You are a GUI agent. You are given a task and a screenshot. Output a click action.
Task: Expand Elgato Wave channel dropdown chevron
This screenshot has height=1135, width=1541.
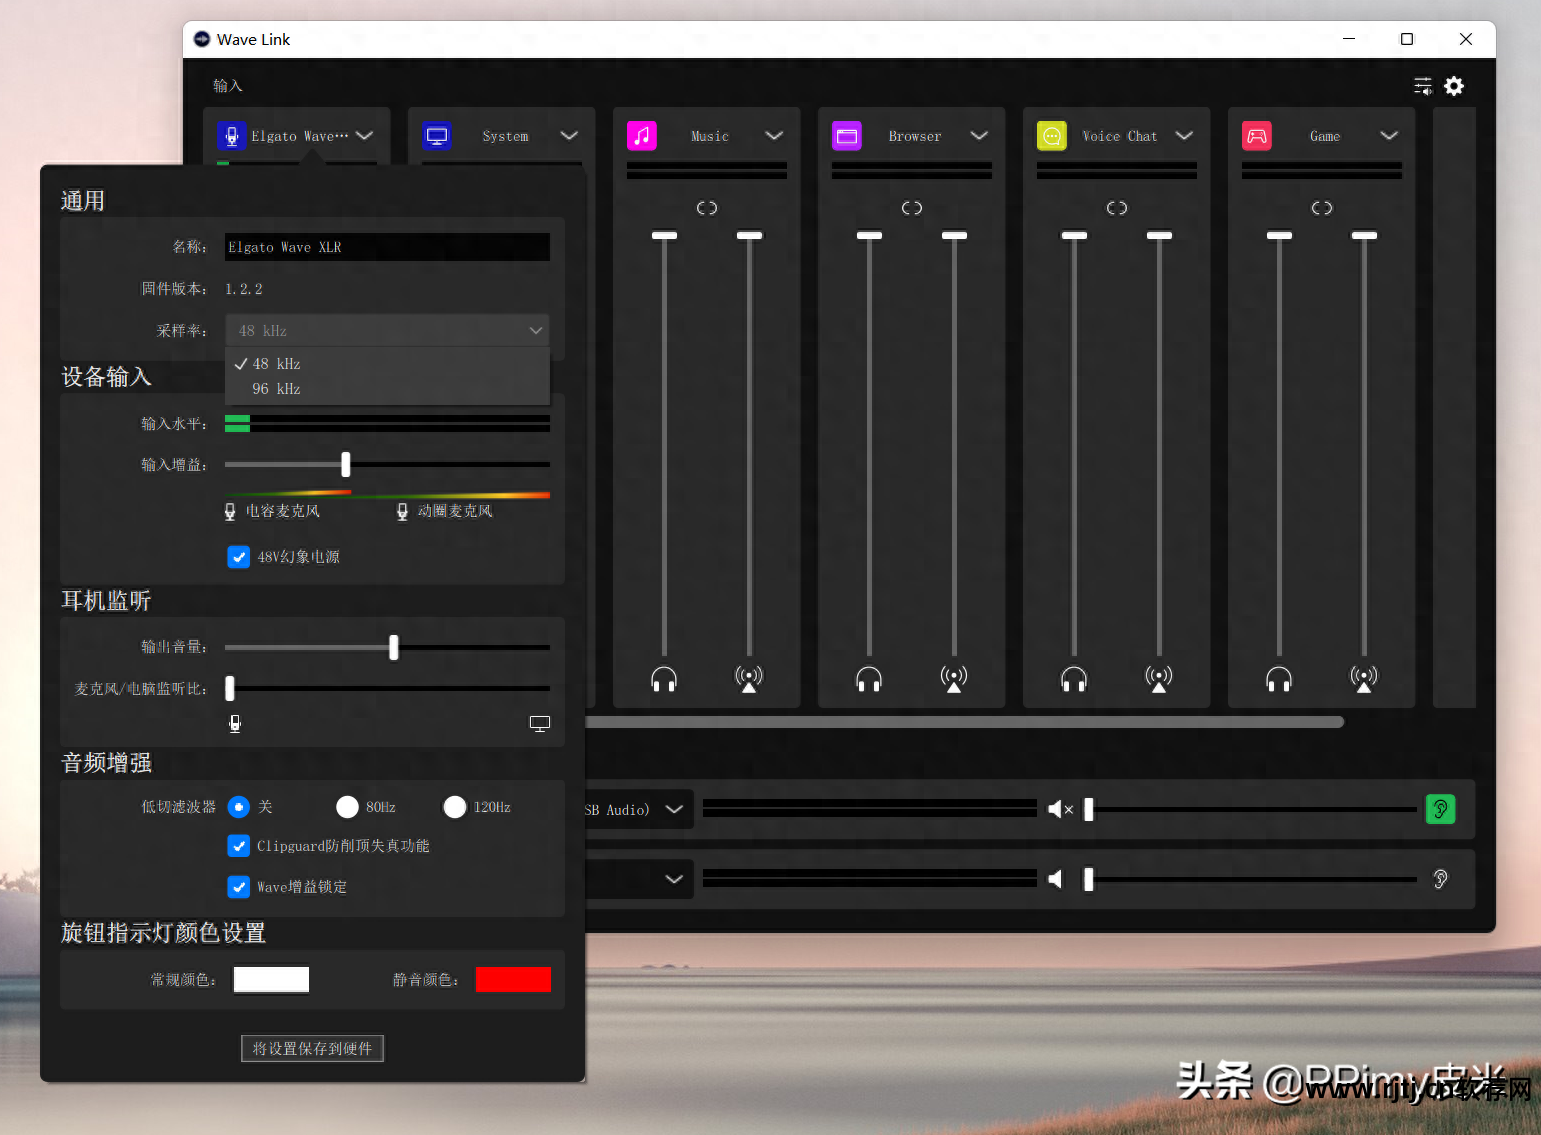point(365,136)
